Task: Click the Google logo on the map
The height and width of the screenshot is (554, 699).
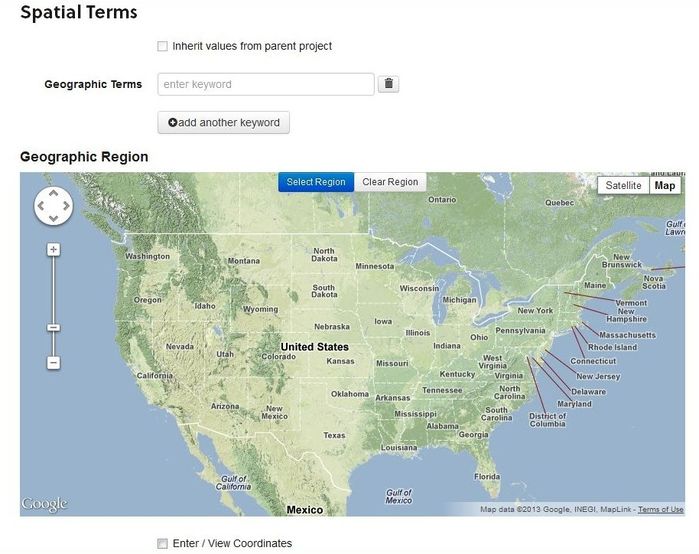Action: point(45,504)
